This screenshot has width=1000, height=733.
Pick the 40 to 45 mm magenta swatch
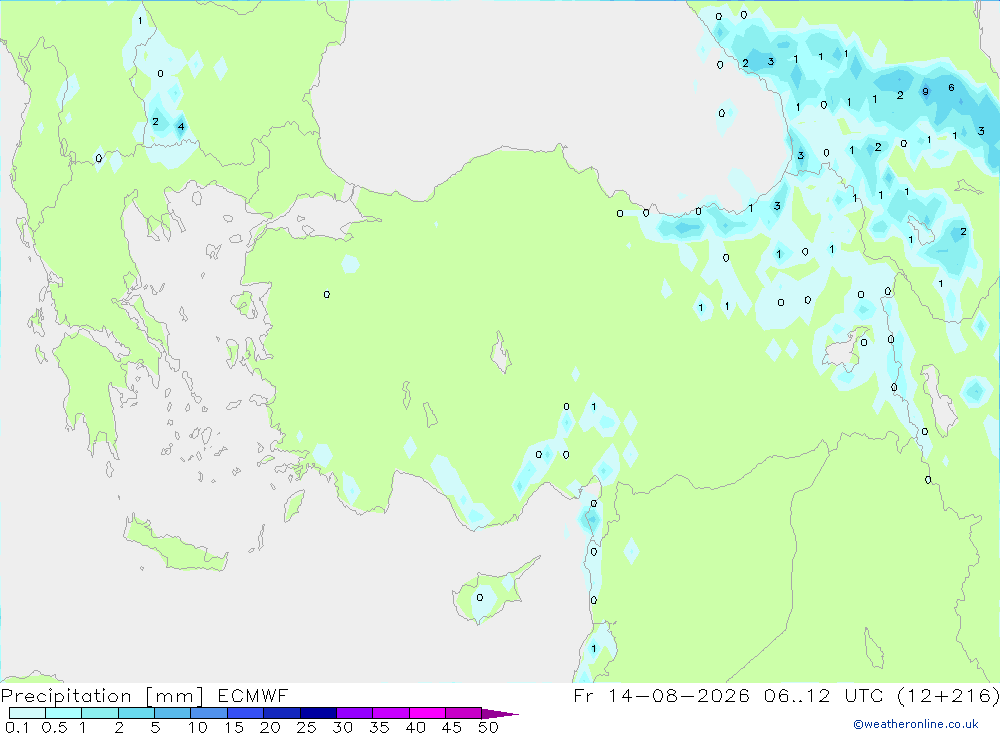tap(427, 713)
